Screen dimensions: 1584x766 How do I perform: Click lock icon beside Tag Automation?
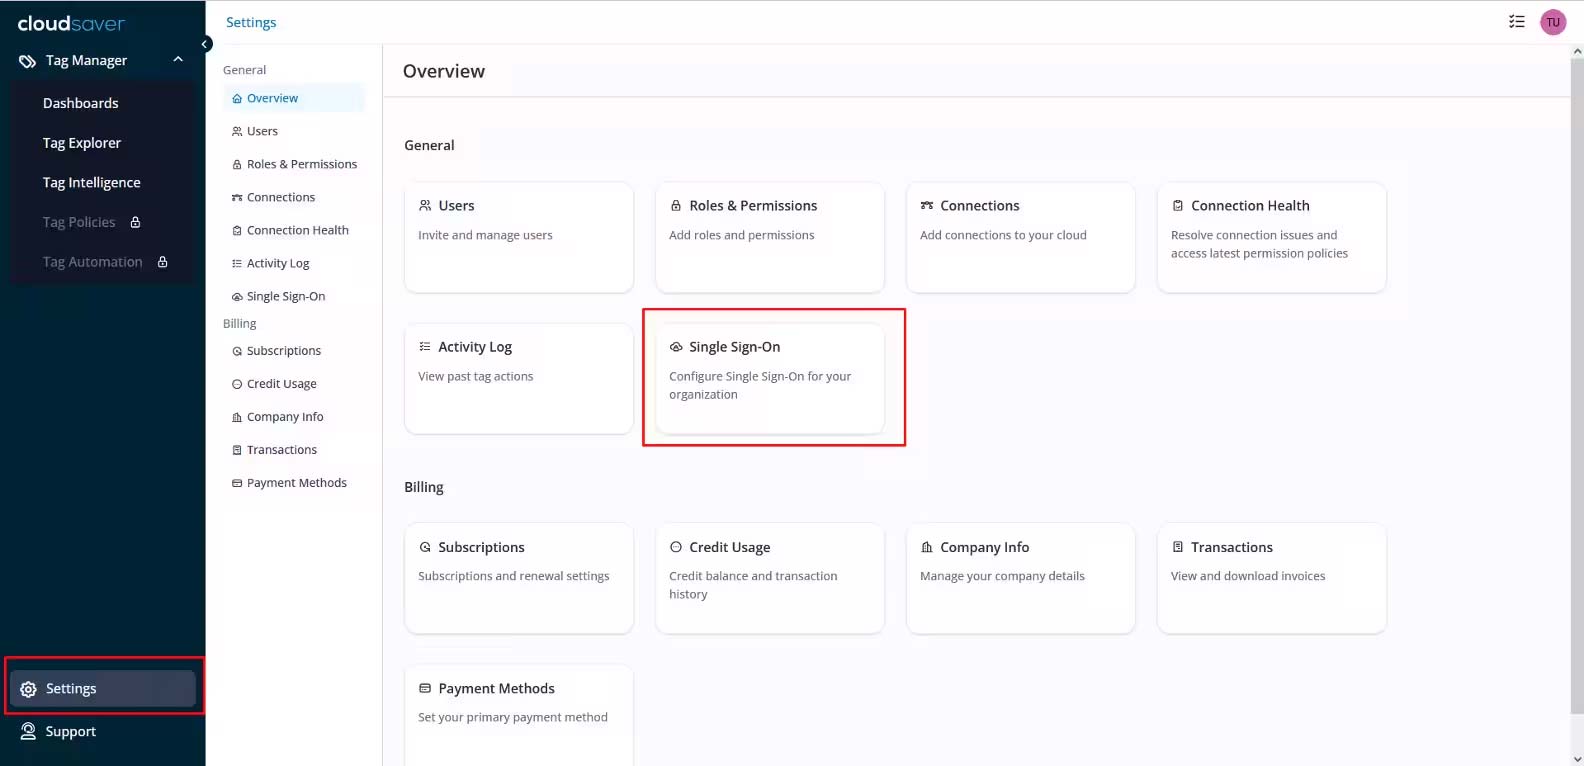[x=162, y=262]
